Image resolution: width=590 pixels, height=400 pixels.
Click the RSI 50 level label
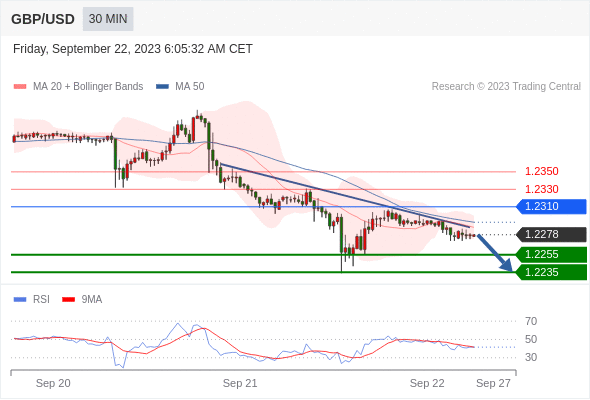531,339
